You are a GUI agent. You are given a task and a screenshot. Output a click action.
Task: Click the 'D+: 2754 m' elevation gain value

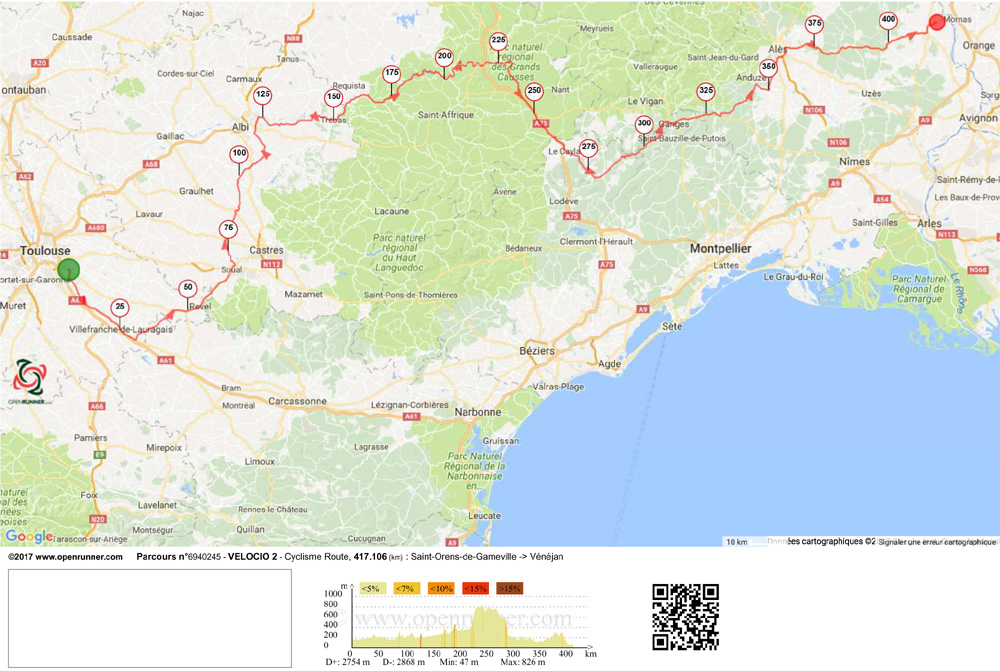pyautogui.click(x=348, y=662)
